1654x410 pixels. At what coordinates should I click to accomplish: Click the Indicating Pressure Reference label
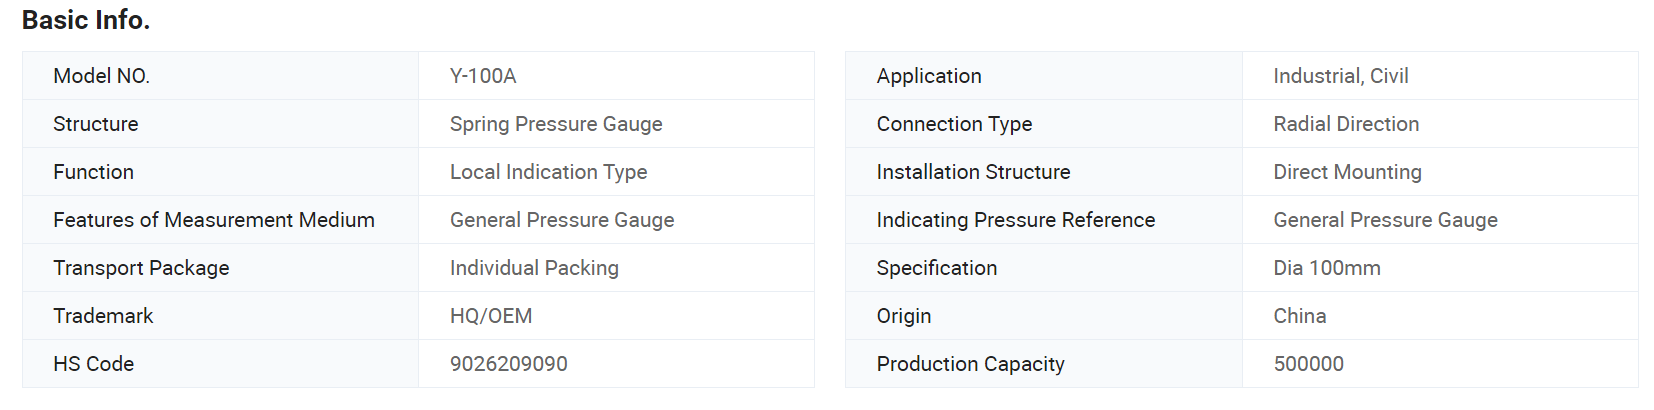[x=1016, y=220]
